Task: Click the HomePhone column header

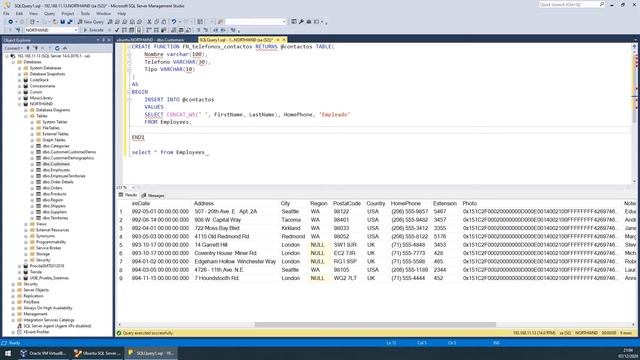Action: click(405, 203)
